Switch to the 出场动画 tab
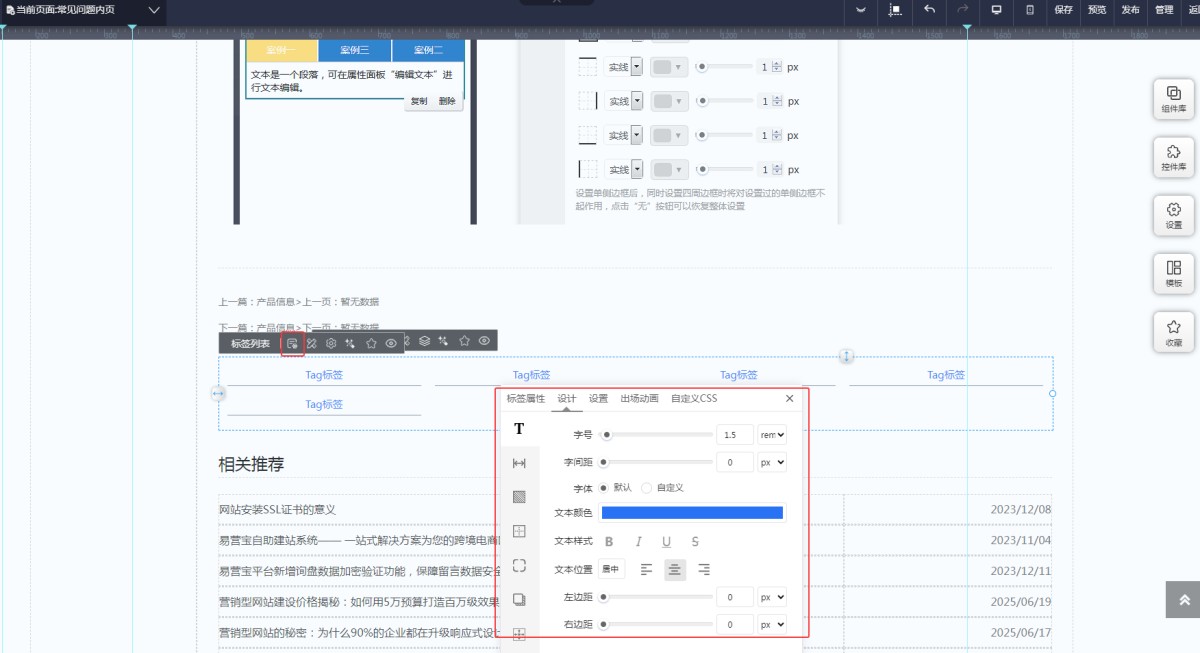The image size is (1200, 653). coord(639,398)
